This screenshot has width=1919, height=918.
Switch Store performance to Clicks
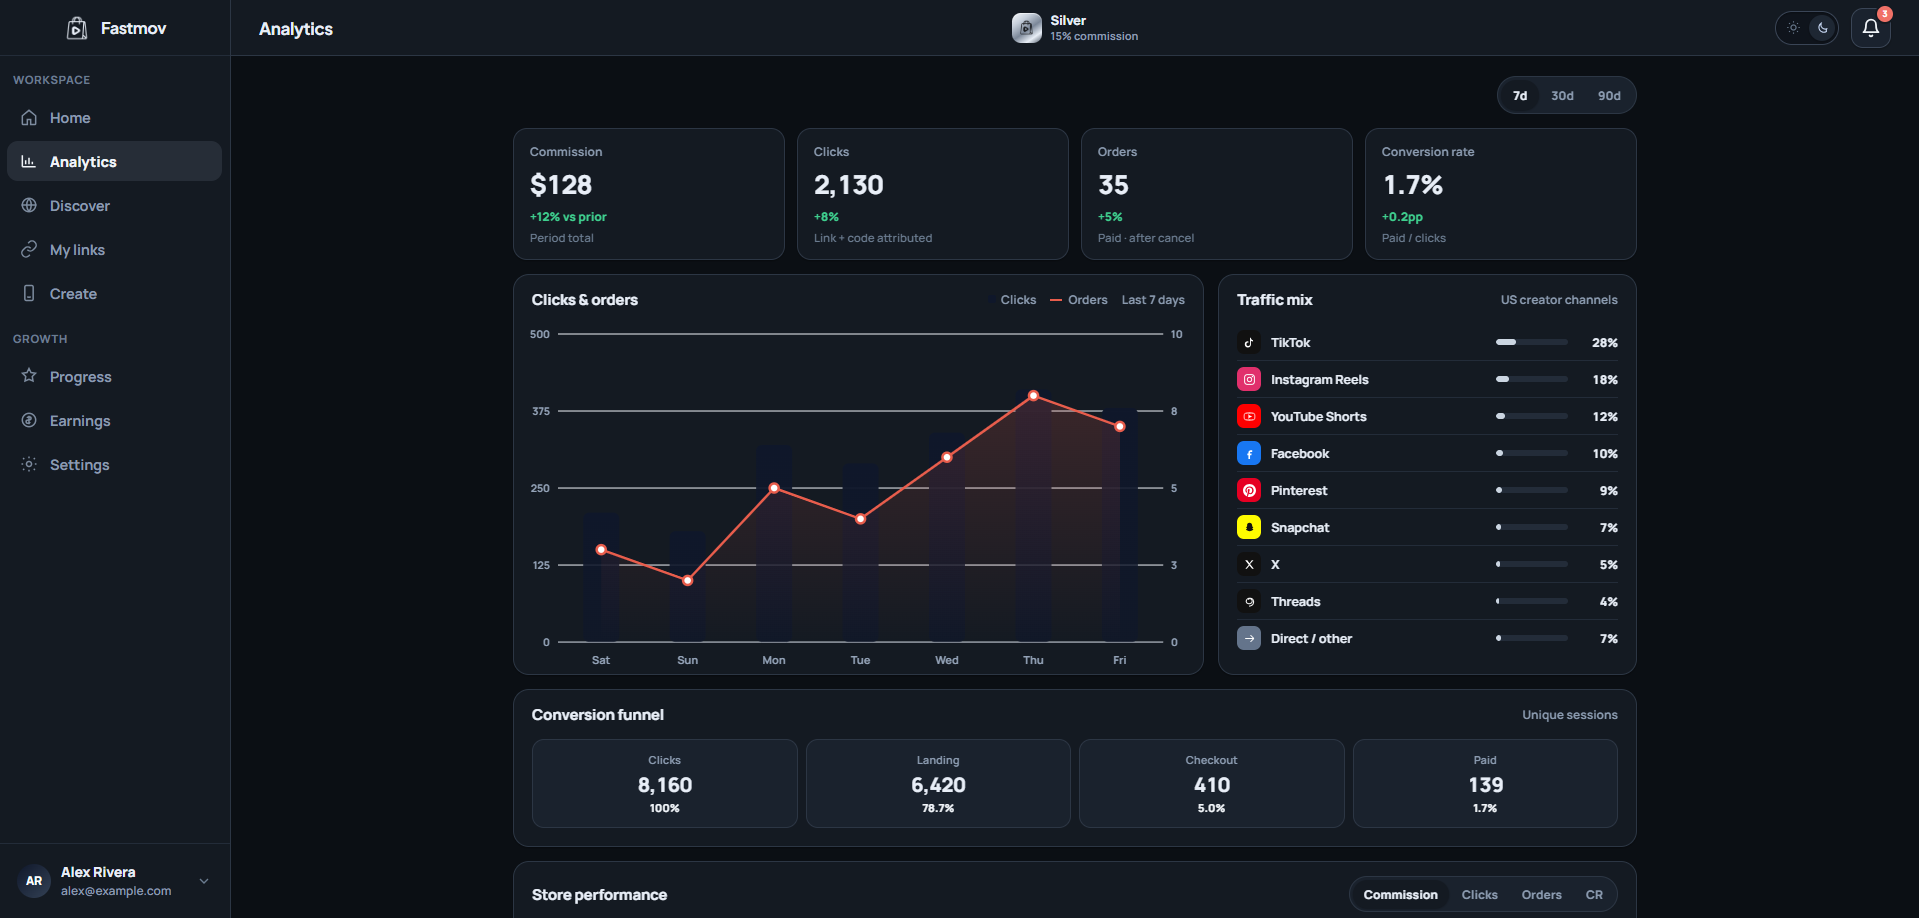point(1479,895)
